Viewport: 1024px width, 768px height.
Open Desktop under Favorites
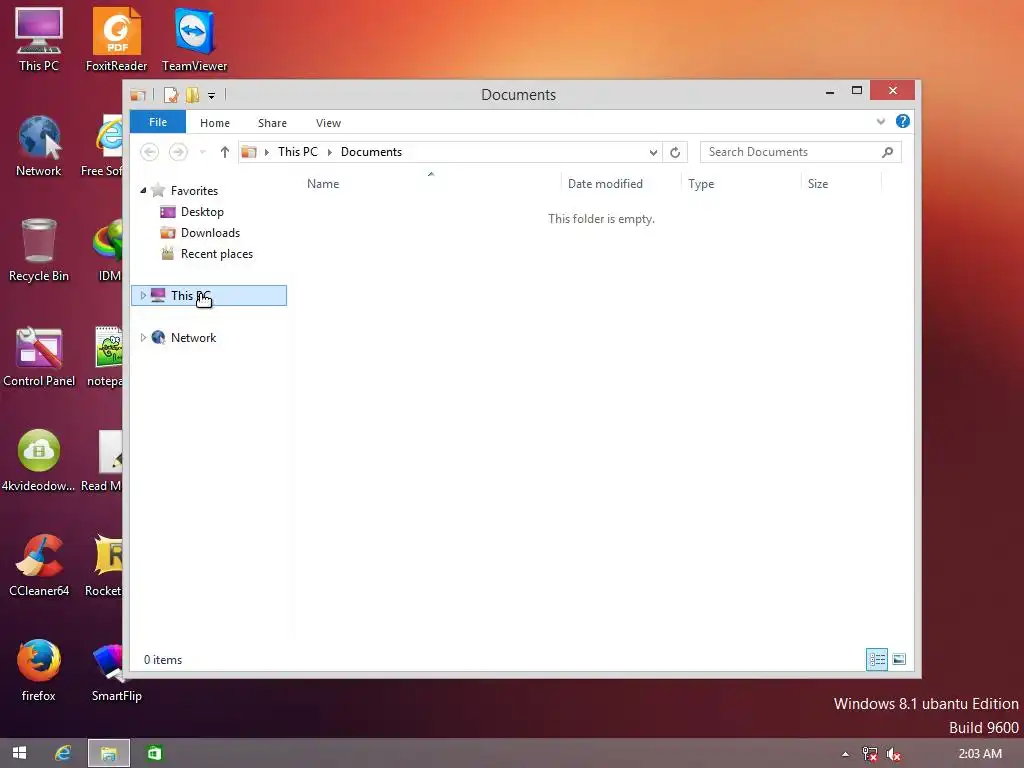click(202, 212)
